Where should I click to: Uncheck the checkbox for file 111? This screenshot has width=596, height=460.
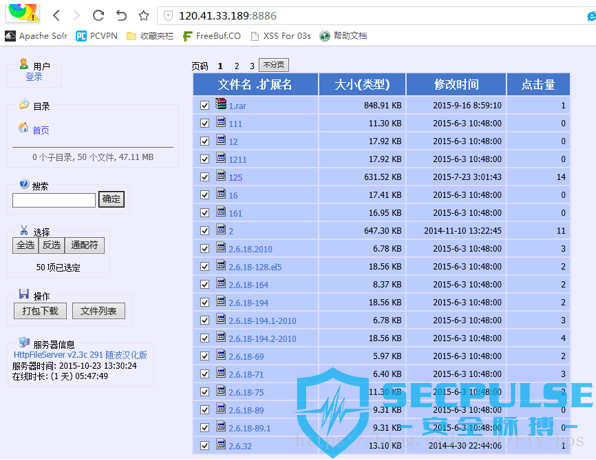[x=204, y=123]
